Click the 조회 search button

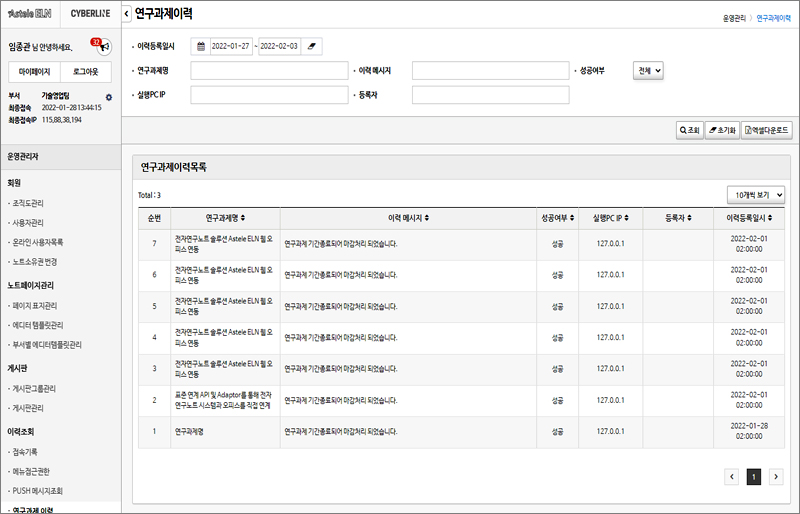pyautogui.click(x=689, y=130)
